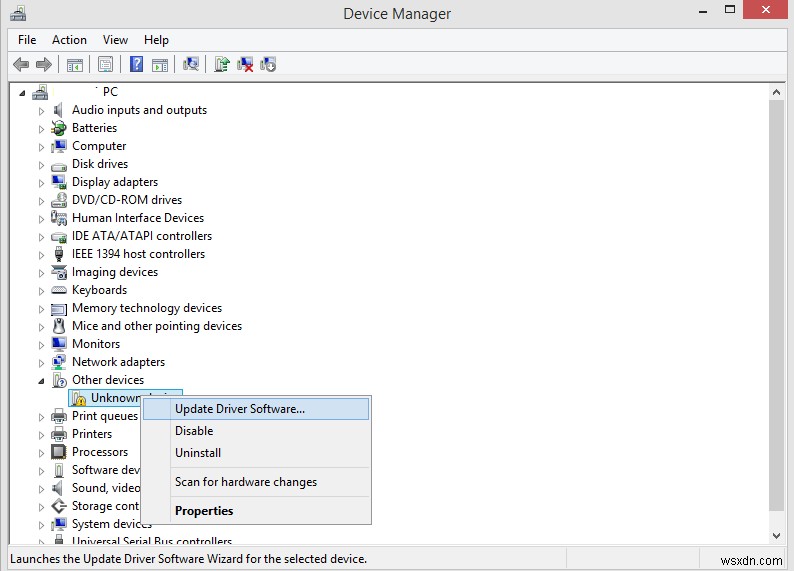Click Update Driver Software toolbar icon
The width and height of the screenshot is (794, 571).
click(222, 65)
